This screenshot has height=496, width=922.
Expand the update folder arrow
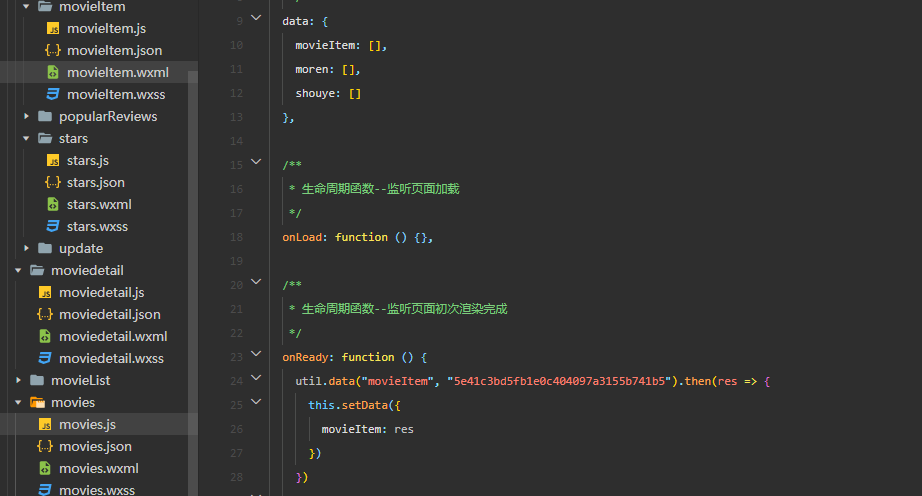click(26, 249)
